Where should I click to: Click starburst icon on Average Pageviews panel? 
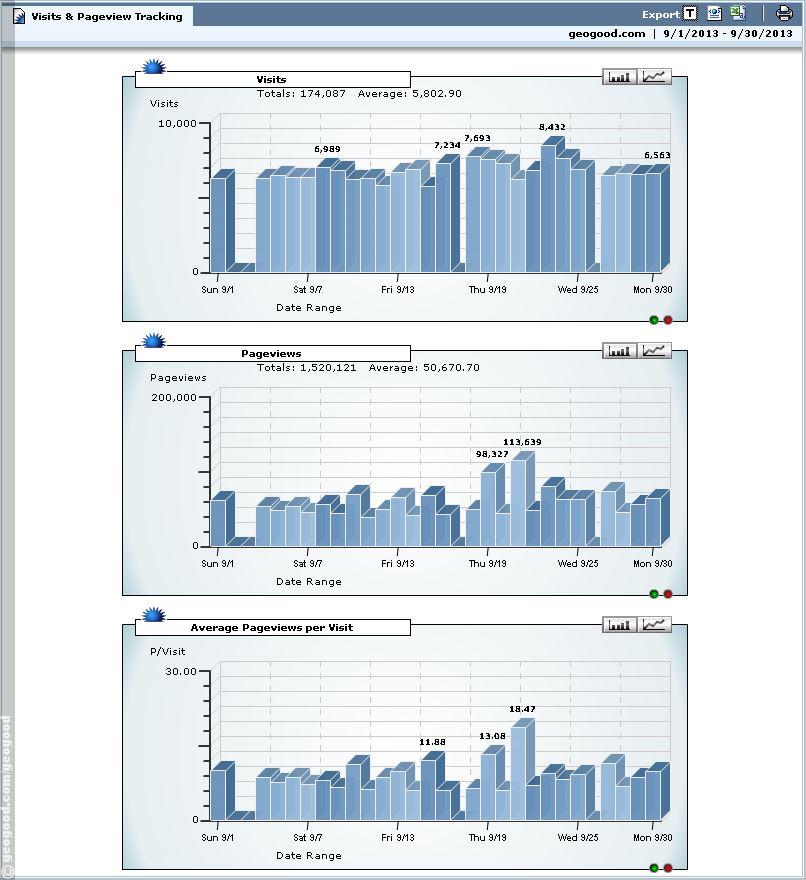153,616
